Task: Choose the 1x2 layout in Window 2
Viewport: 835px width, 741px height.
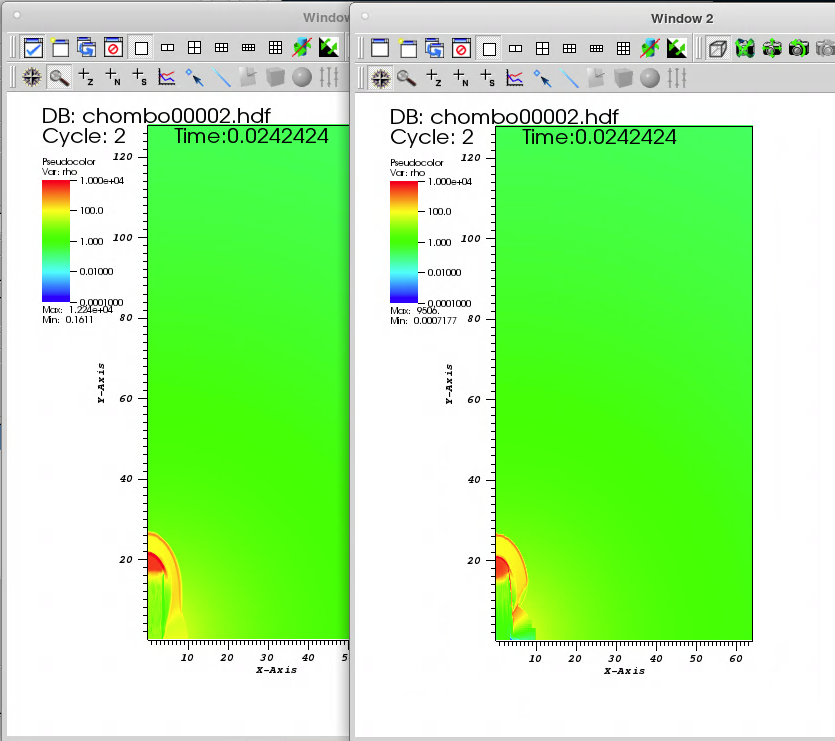Action: click(515, 48)
